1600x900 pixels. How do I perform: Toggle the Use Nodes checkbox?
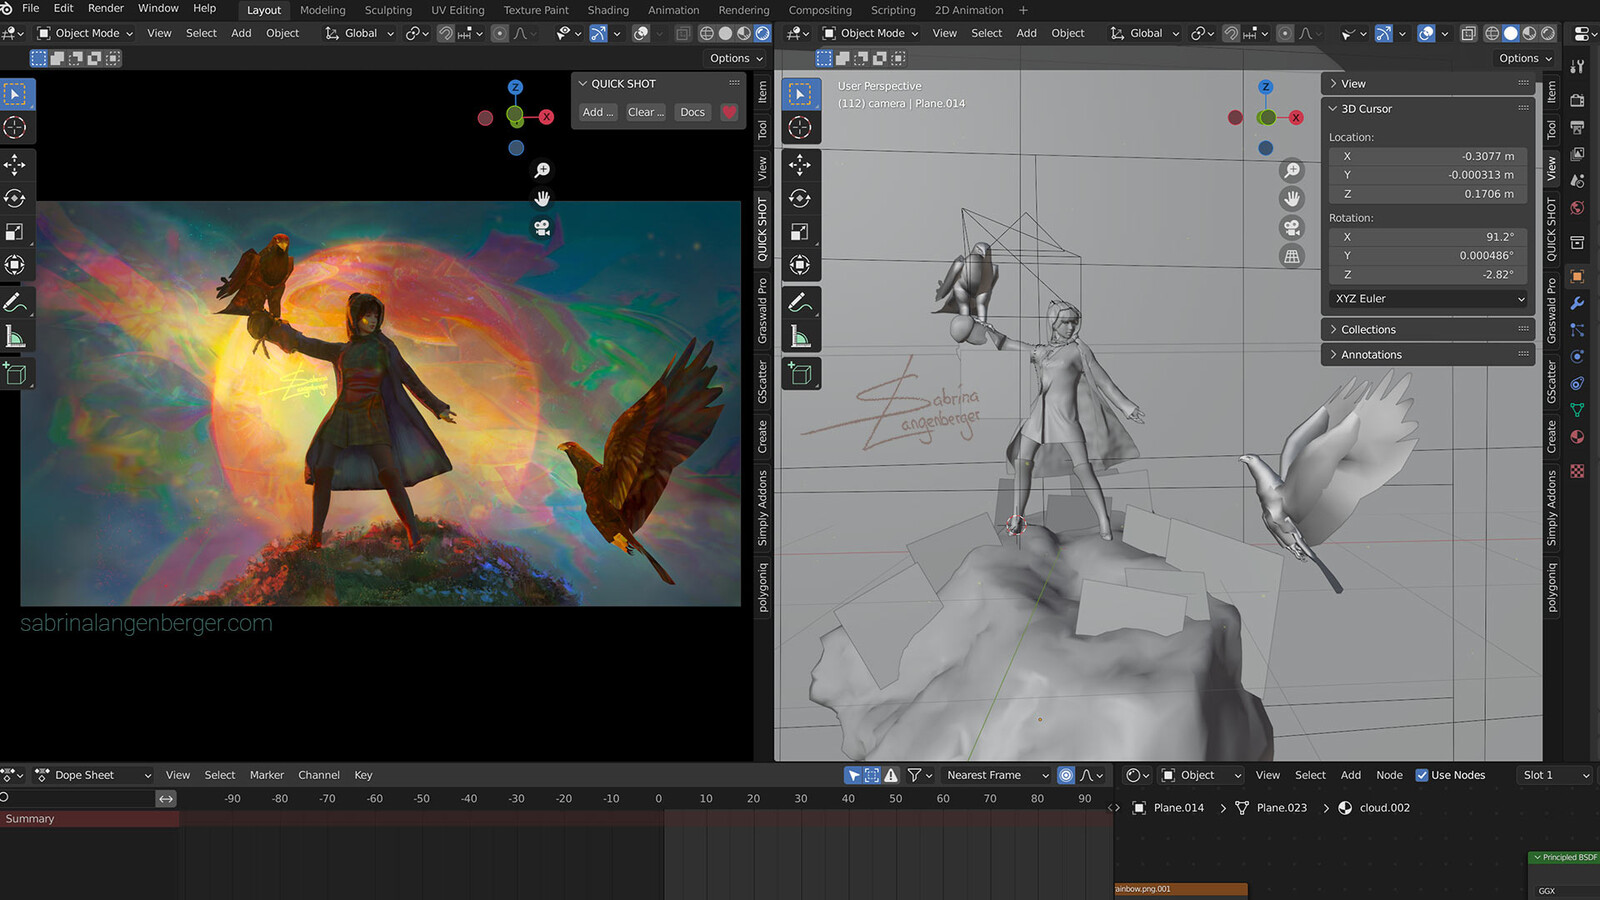point(1422,775)
